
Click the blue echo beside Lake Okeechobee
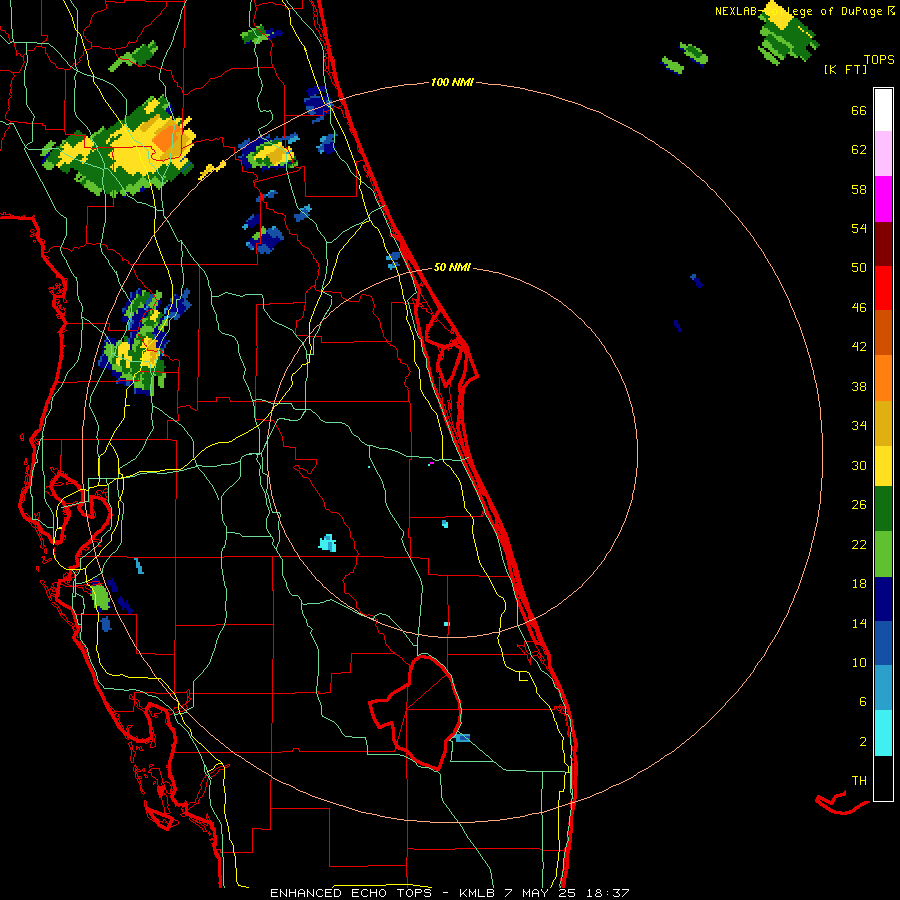463,738
